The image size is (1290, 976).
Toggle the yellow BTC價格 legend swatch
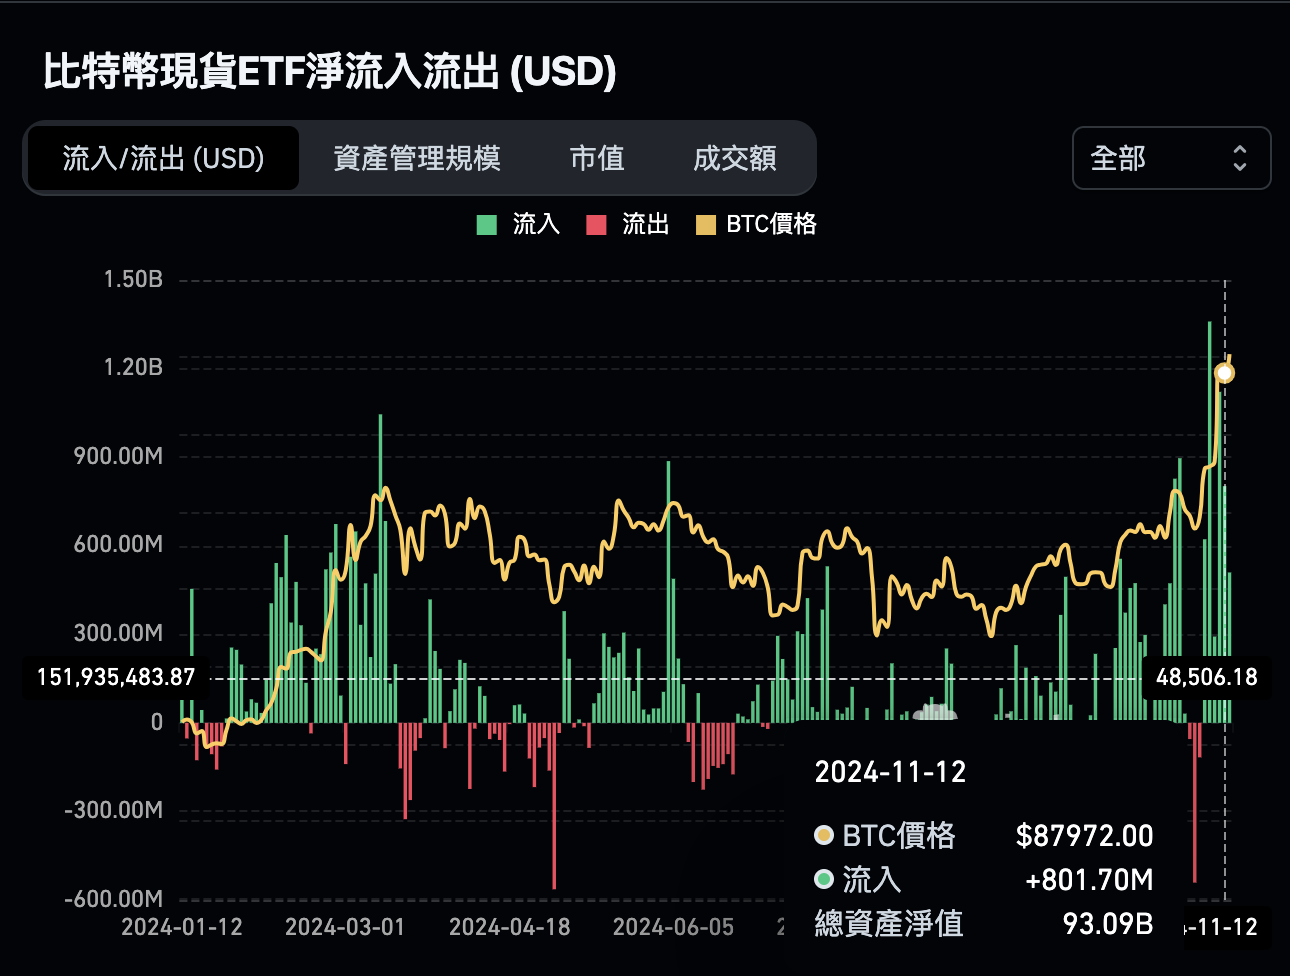tap(706, 225)
